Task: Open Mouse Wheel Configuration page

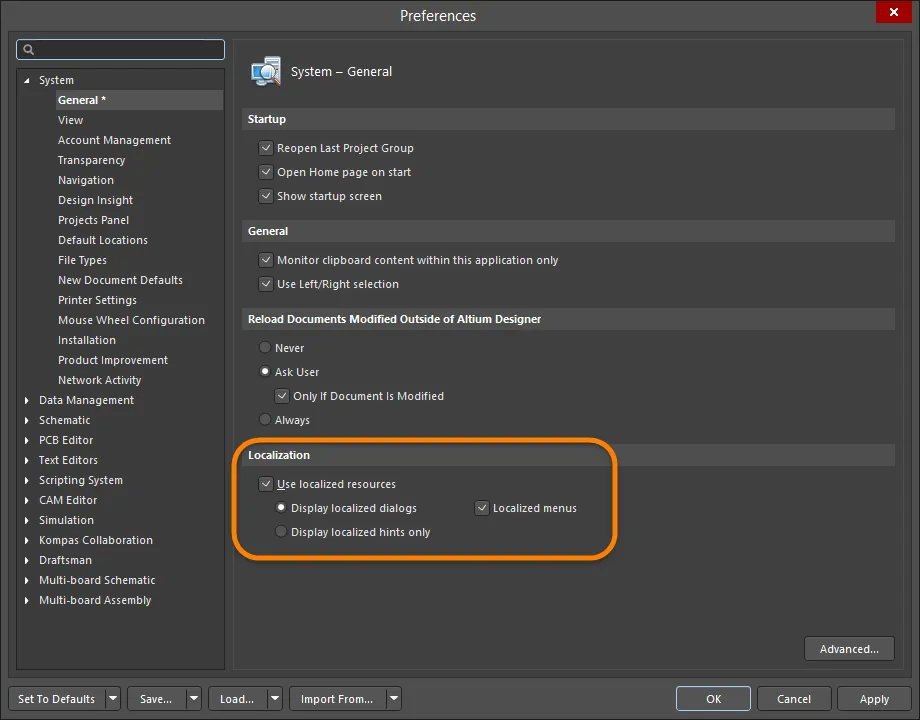Action: (x=131, y=320)
